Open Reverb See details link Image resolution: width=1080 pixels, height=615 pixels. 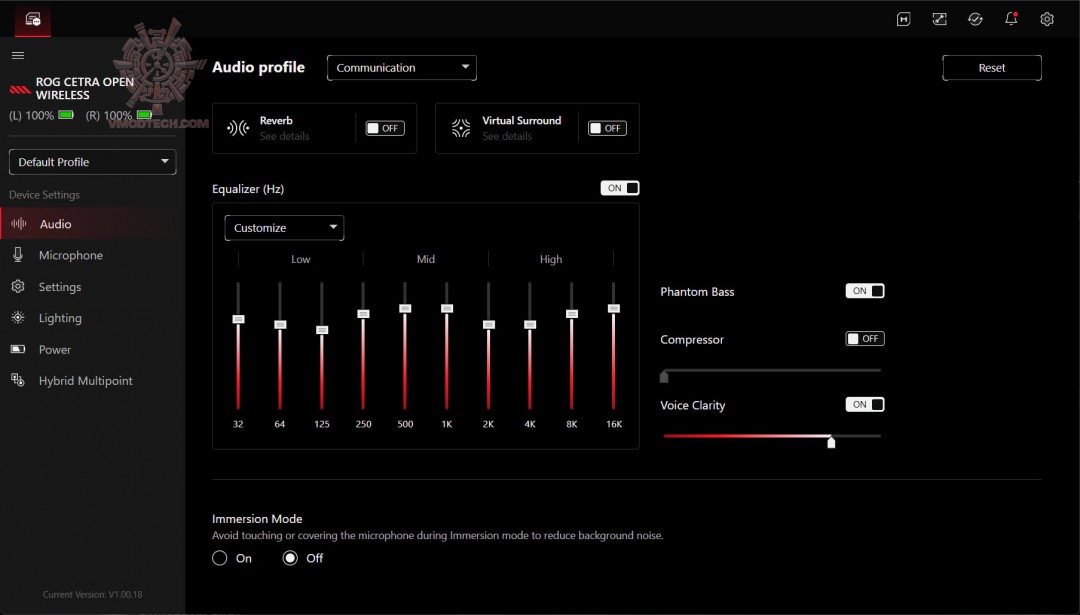coord(284,136)
